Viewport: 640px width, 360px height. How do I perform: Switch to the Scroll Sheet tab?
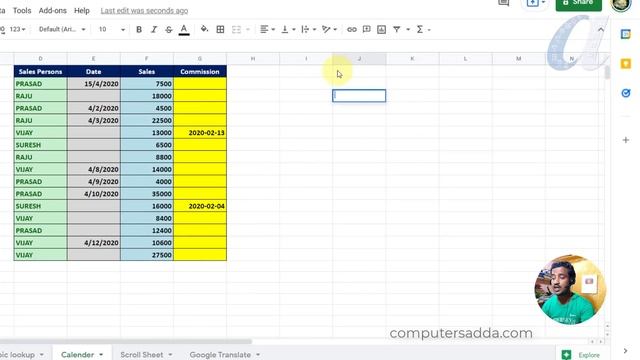(142, 354)
